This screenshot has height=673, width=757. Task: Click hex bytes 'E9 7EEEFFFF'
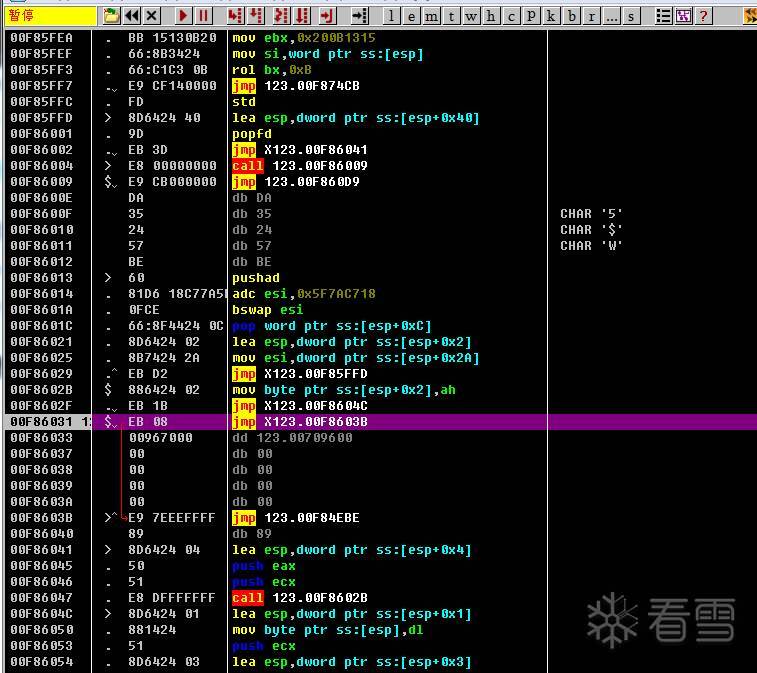coord(172,518)
